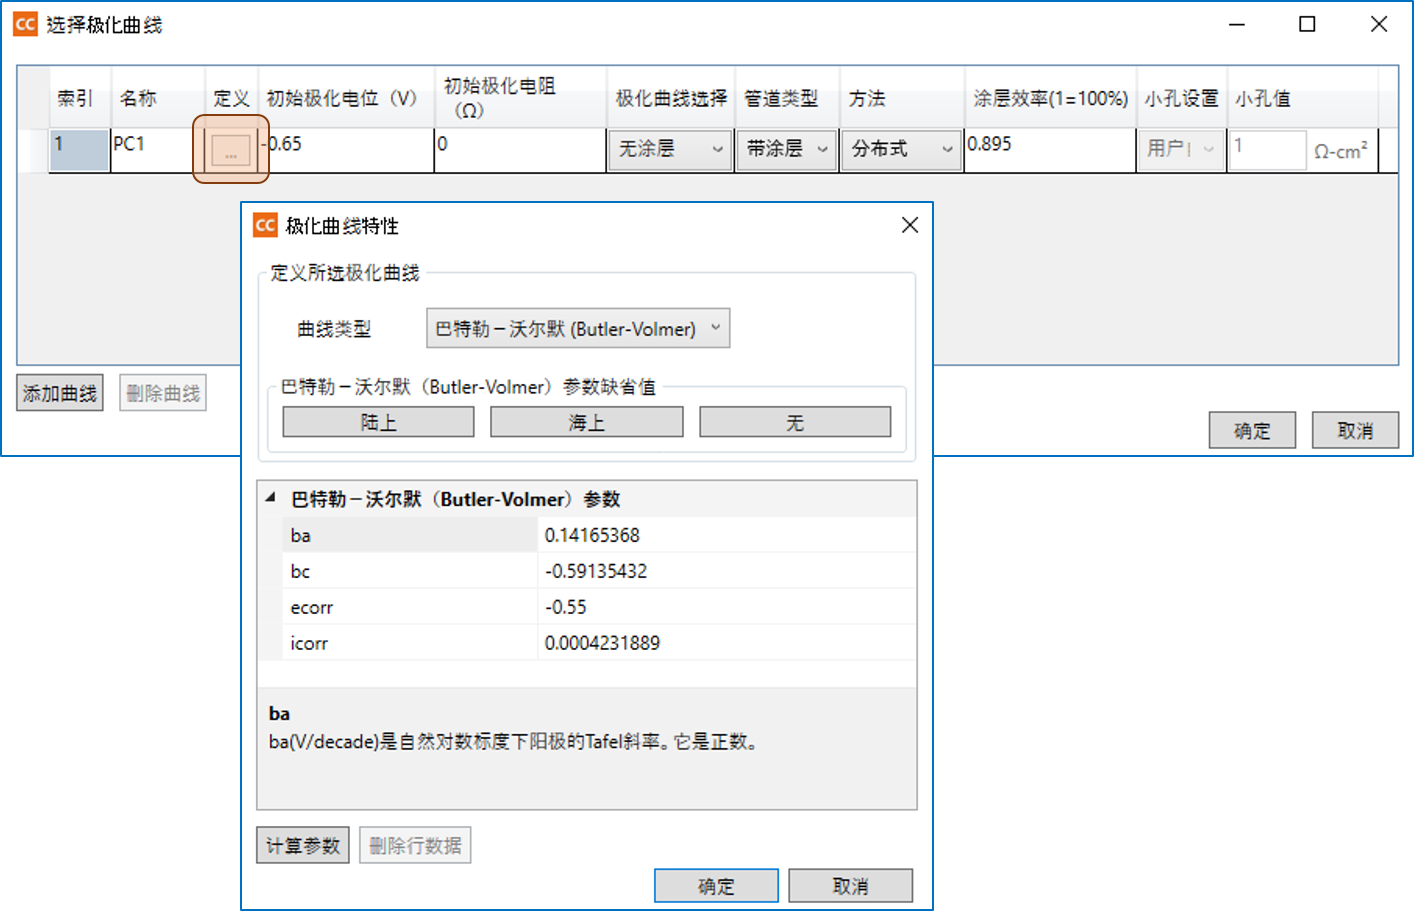1414x911 pixels.
Task: Click the 索引 column header
Action: (79, 98)
